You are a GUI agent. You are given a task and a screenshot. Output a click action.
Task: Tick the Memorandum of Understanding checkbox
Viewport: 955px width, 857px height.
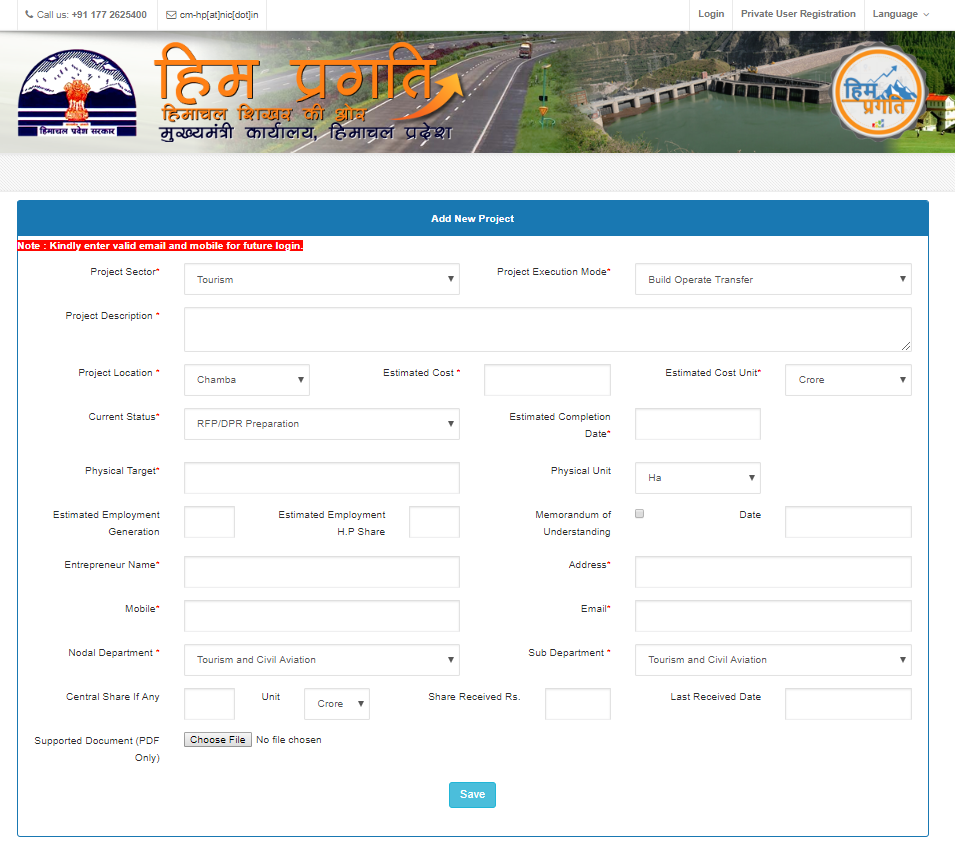tap(640, 514)
